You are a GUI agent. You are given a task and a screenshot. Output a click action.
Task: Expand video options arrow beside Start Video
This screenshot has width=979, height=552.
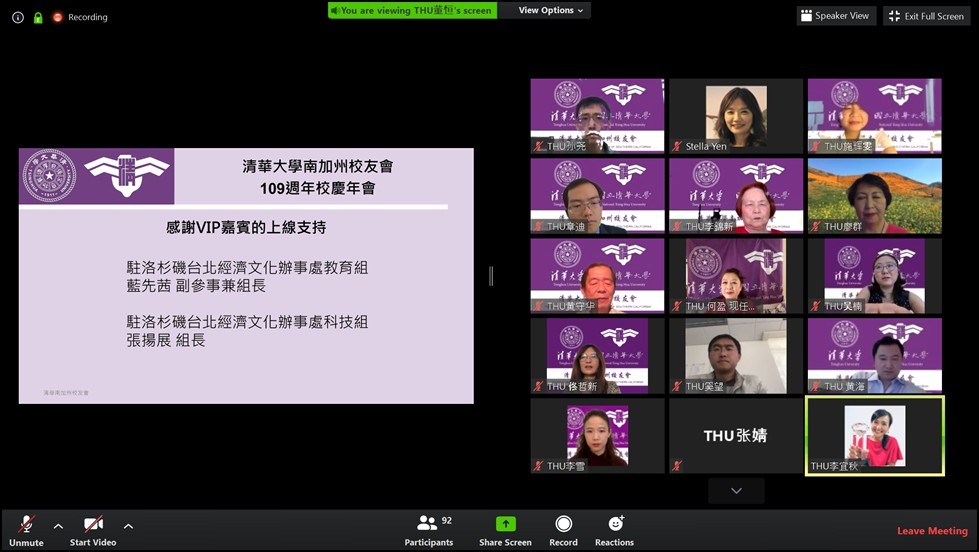point(128,526)
